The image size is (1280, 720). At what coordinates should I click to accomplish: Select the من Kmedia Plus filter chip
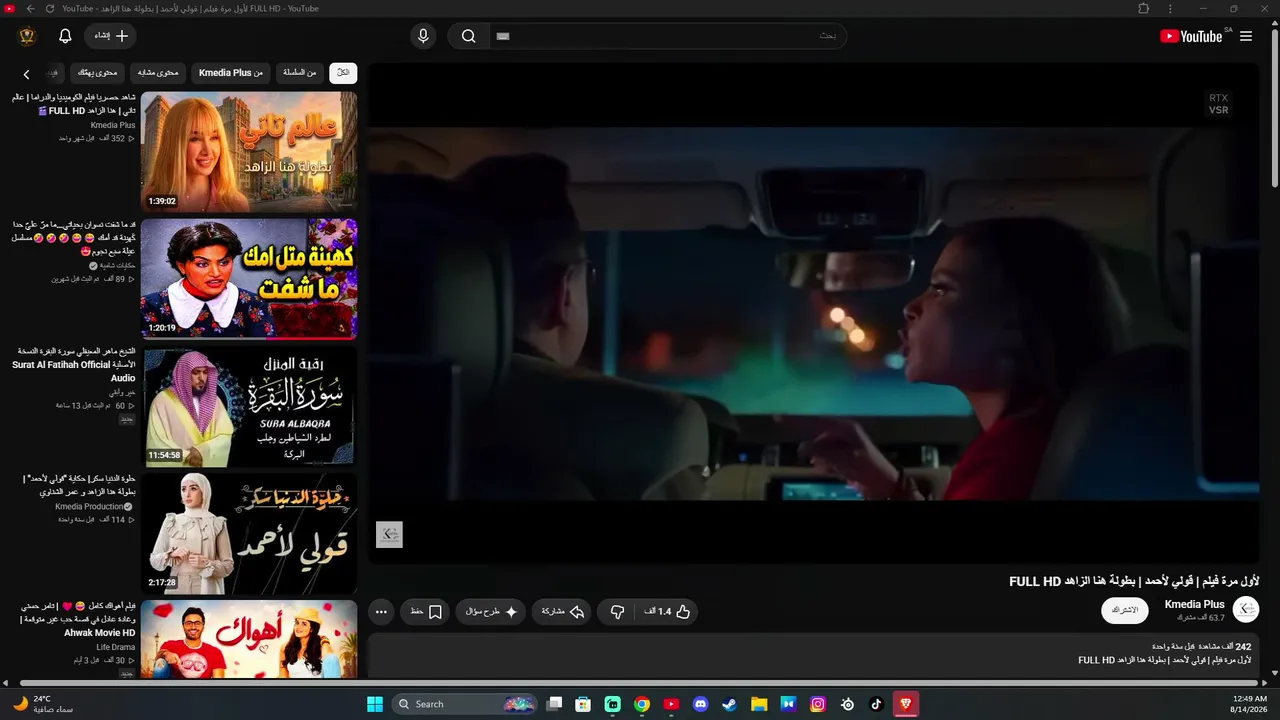[x=231, y=72]
